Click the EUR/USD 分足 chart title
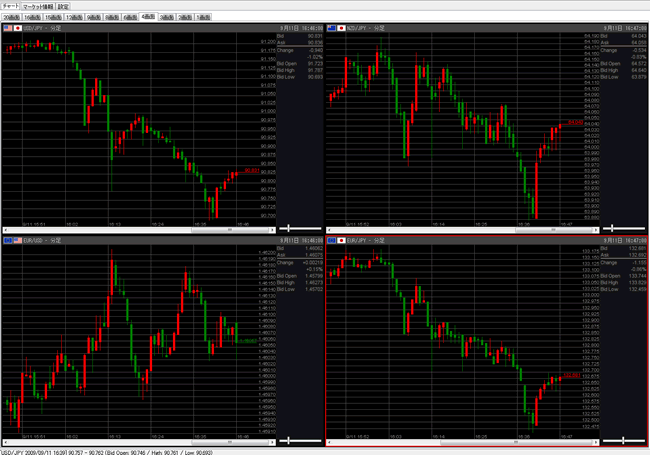 tap(42, 240)
